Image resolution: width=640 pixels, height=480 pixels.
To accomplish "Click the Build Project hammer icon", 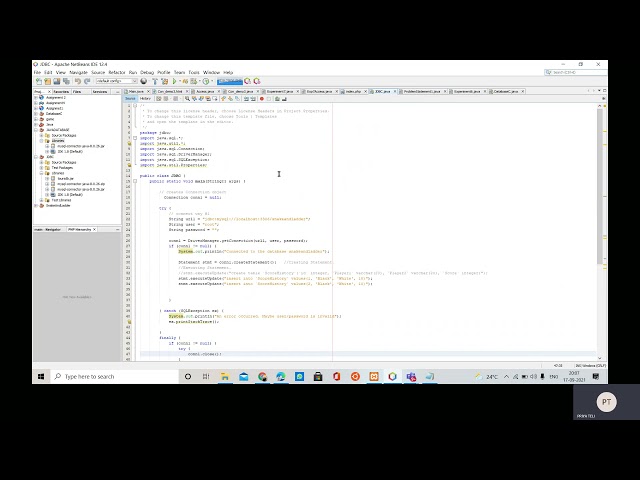I will [x=155, y=81].
